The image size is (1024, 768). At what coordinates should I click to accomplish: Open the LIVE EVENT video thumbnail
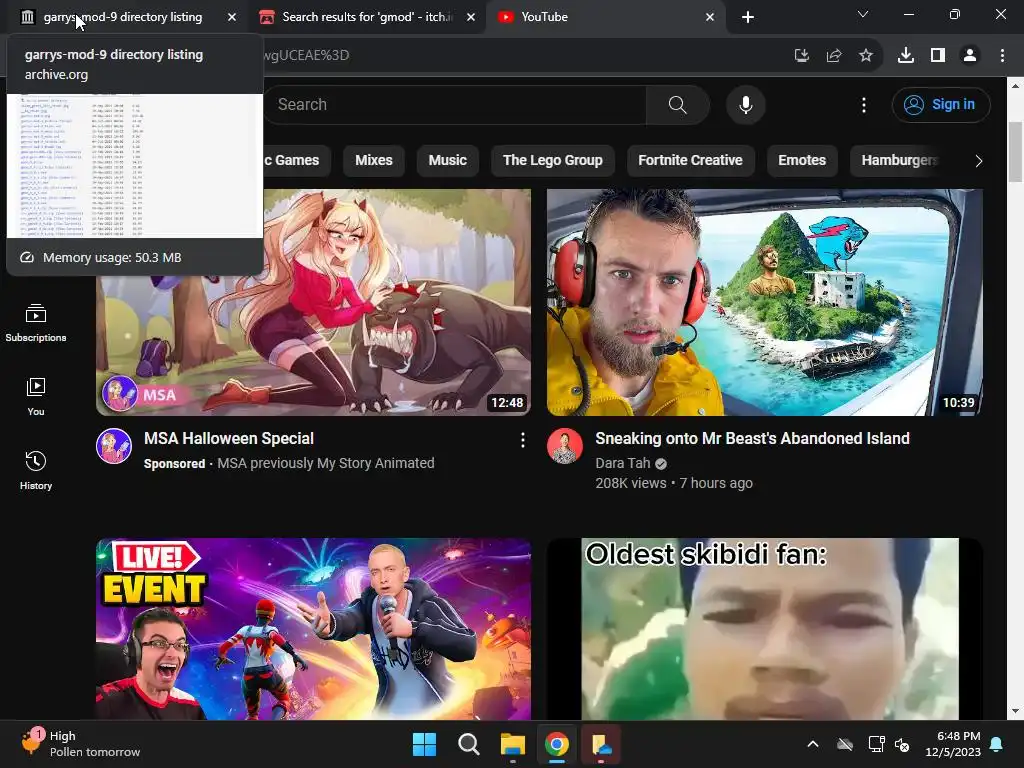tap(313, 629)
